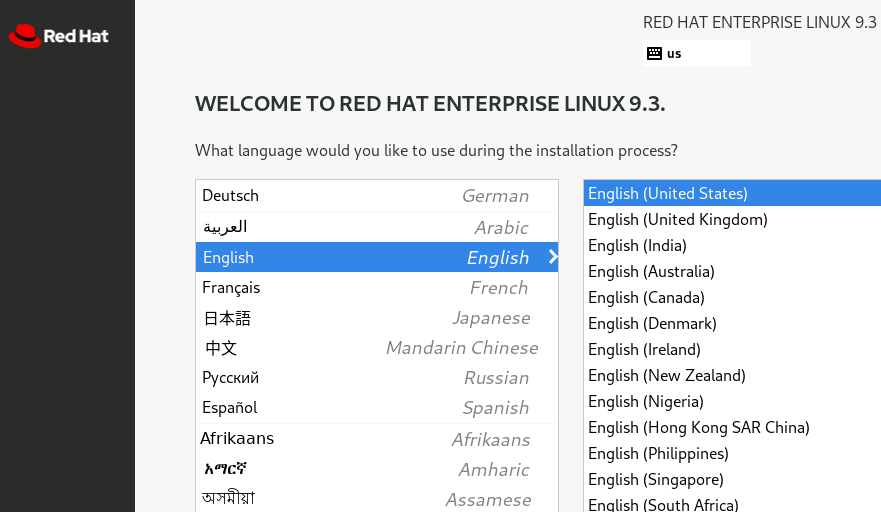Choose Français from the language list
Viewport: 881px width, 512px height.
pos(376,288)
